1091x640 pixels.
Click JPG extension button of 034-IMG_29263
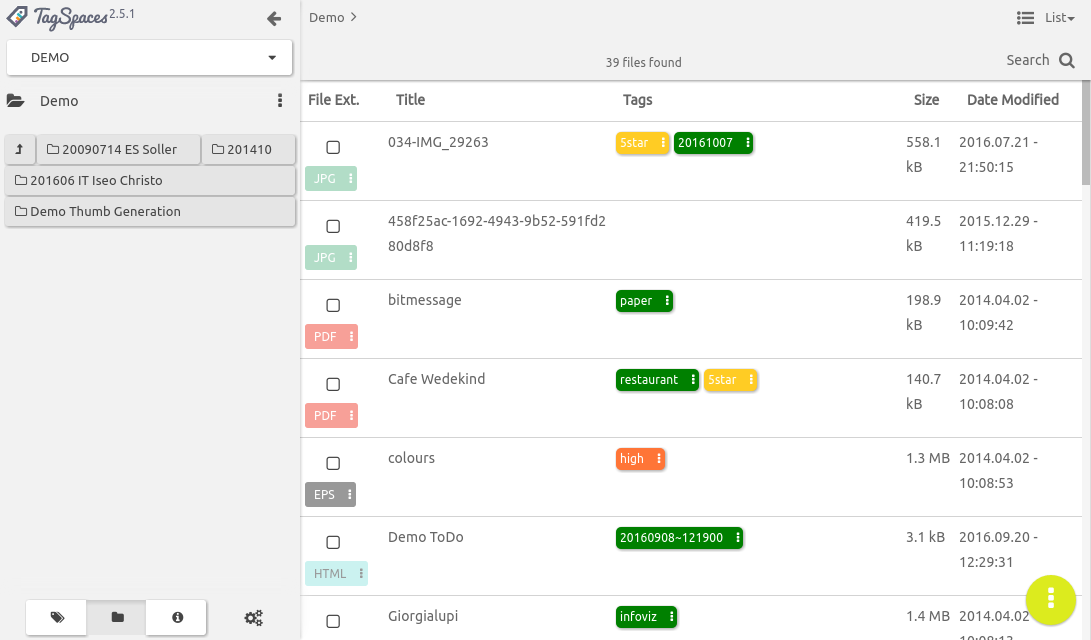331,179
